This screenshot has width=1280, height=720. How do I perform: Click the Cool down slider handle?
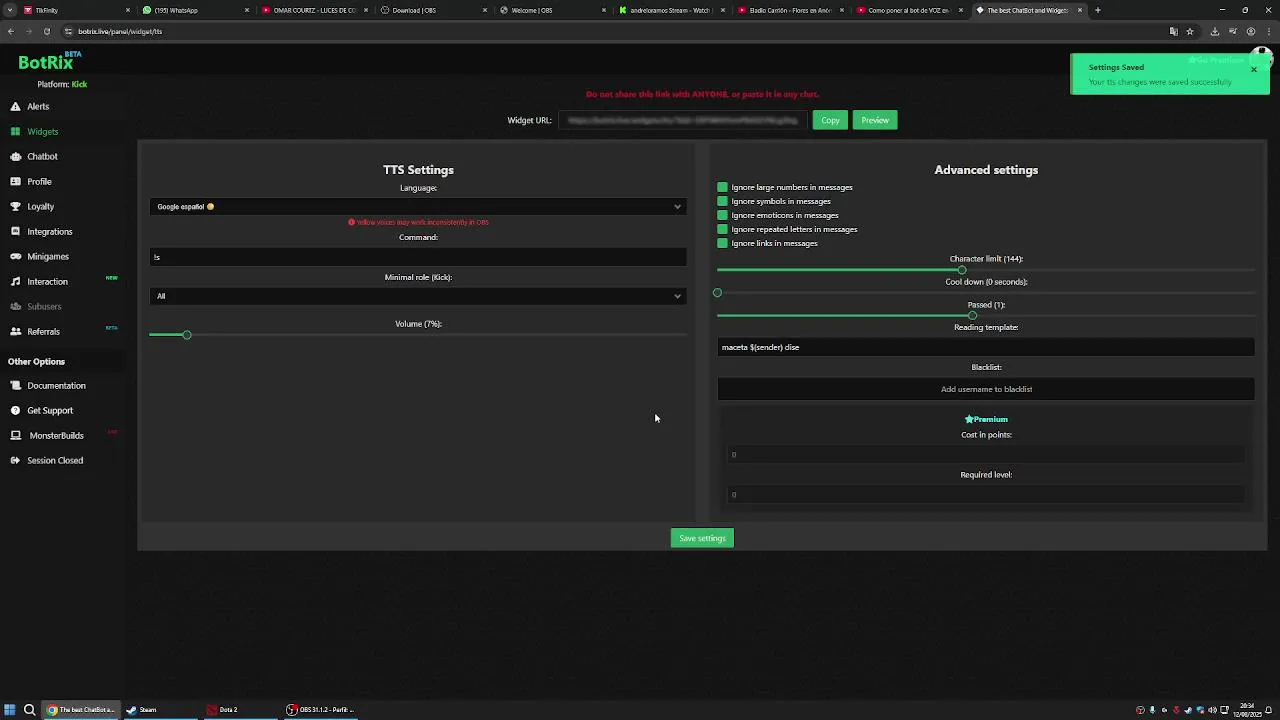point(717,293)
